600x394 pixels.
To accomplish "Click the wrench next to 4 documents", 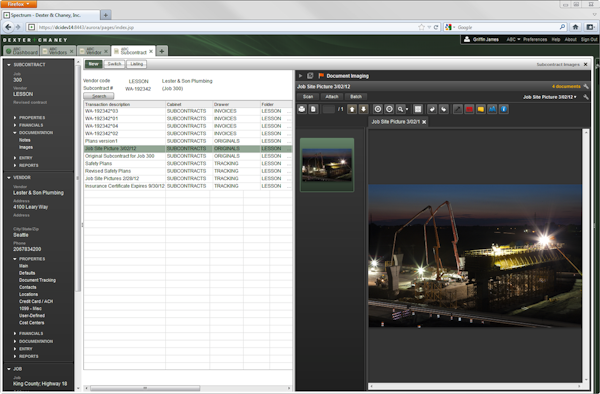I will (x=586, y=86).
